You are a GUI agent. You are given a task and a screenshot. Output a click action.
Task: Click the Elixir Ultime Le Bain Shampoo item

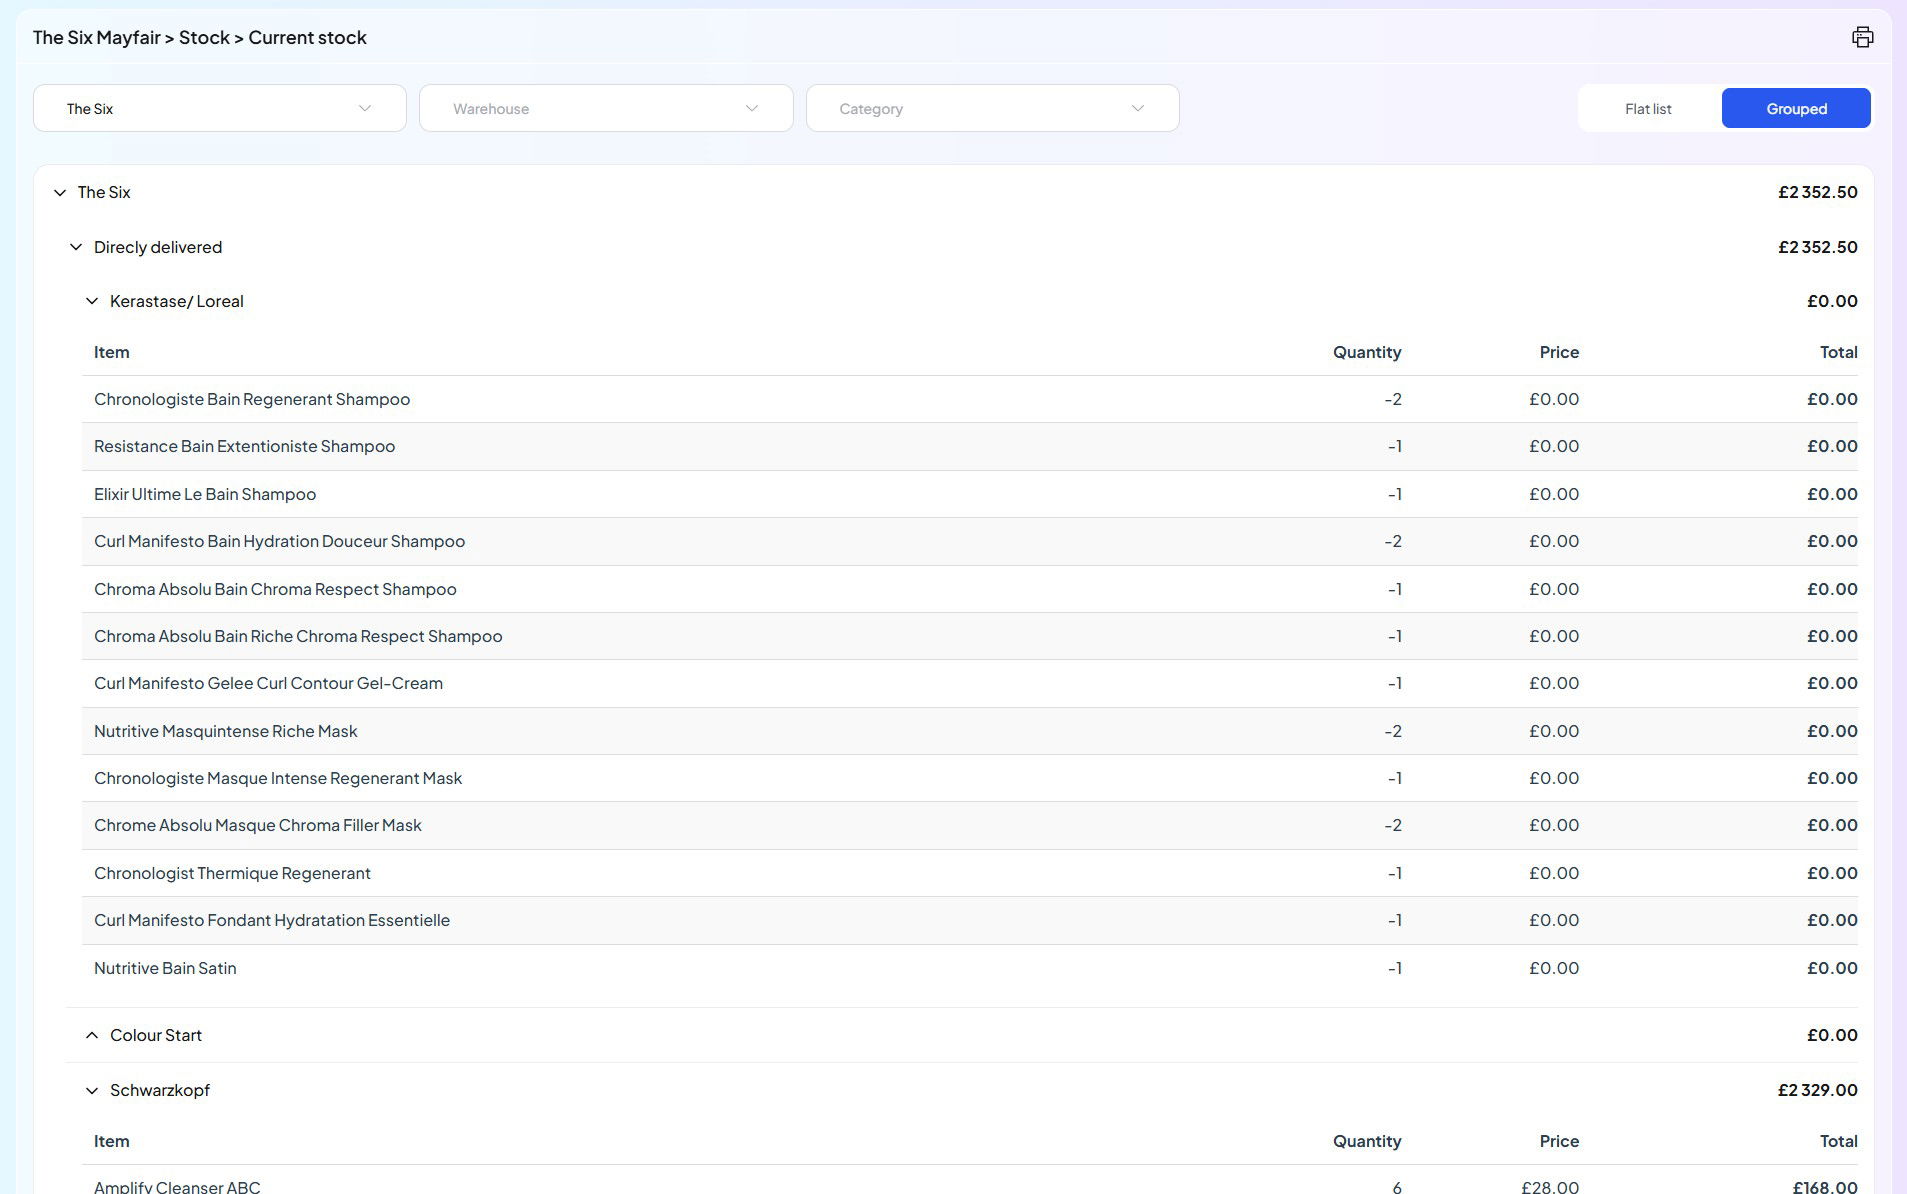(x=205, y=494)
